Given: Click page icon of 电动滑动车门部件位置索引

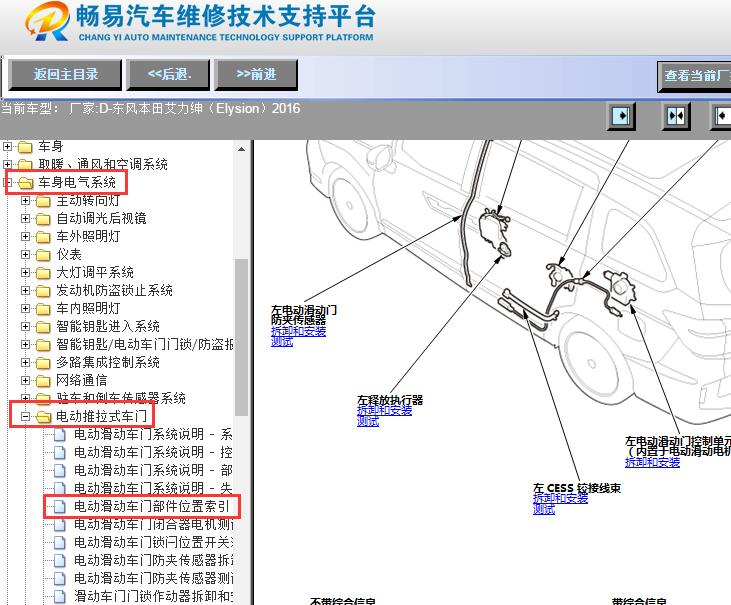Looking at the screenshot, I should tap(60, 507).
